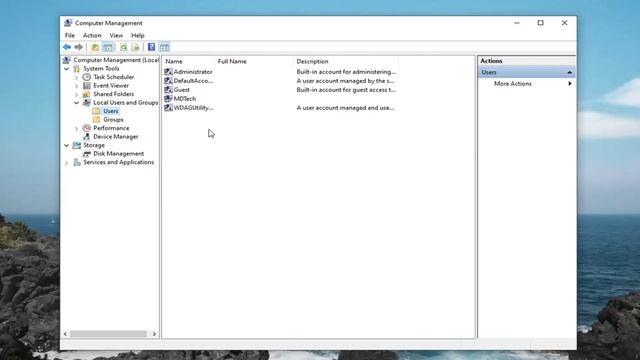Screen dimensions: 640x360
Task: Collapse the Storage tree node
Action: 67,145
